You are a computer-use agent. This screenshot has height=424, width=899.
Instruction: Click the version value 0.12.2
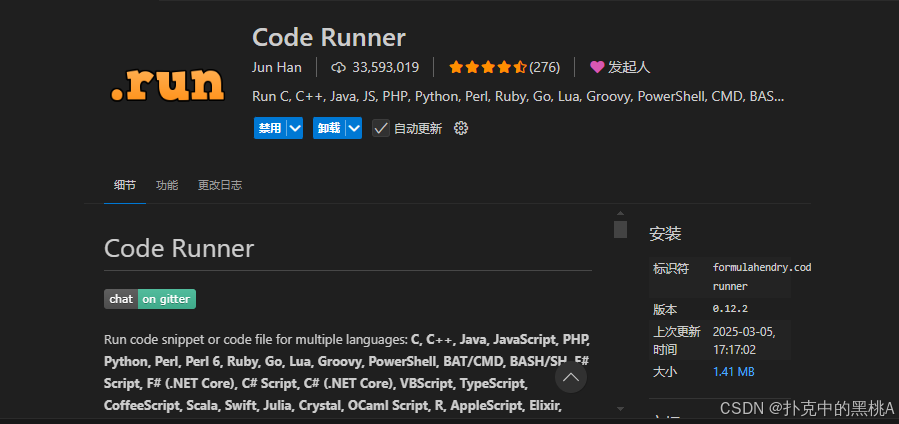(x=730, y=309)
